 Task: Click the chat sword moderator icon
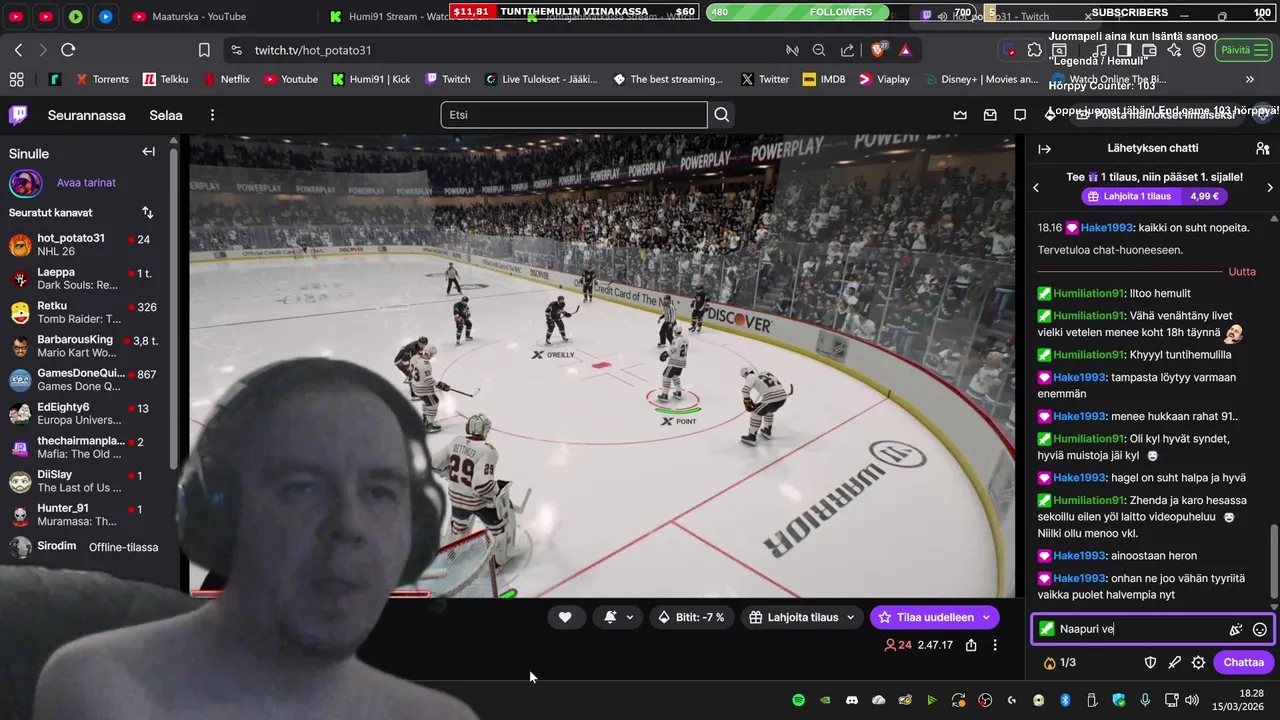pos(1174,662)
